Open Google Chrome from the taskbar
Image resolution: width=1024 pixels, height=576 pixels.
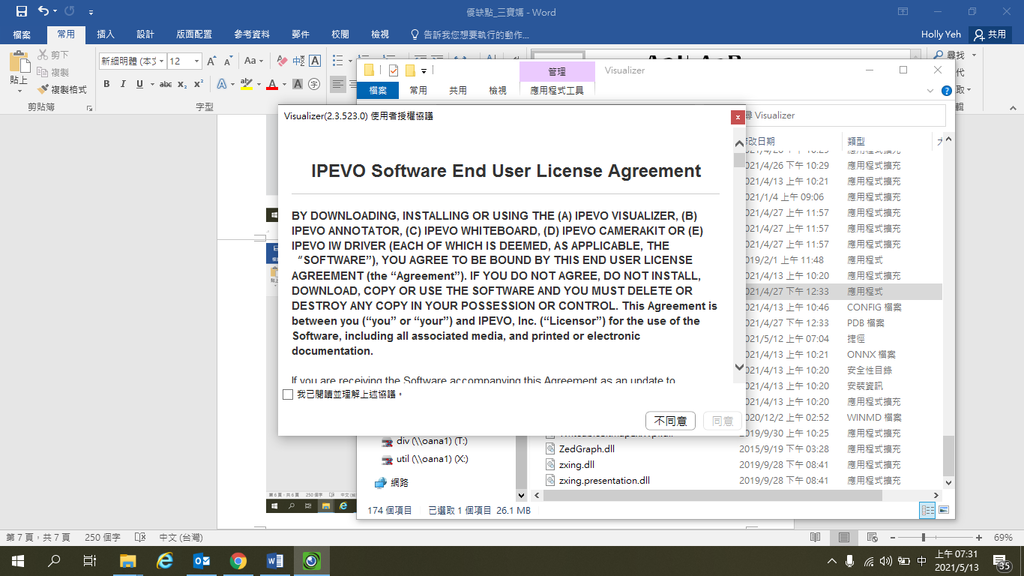238,561
